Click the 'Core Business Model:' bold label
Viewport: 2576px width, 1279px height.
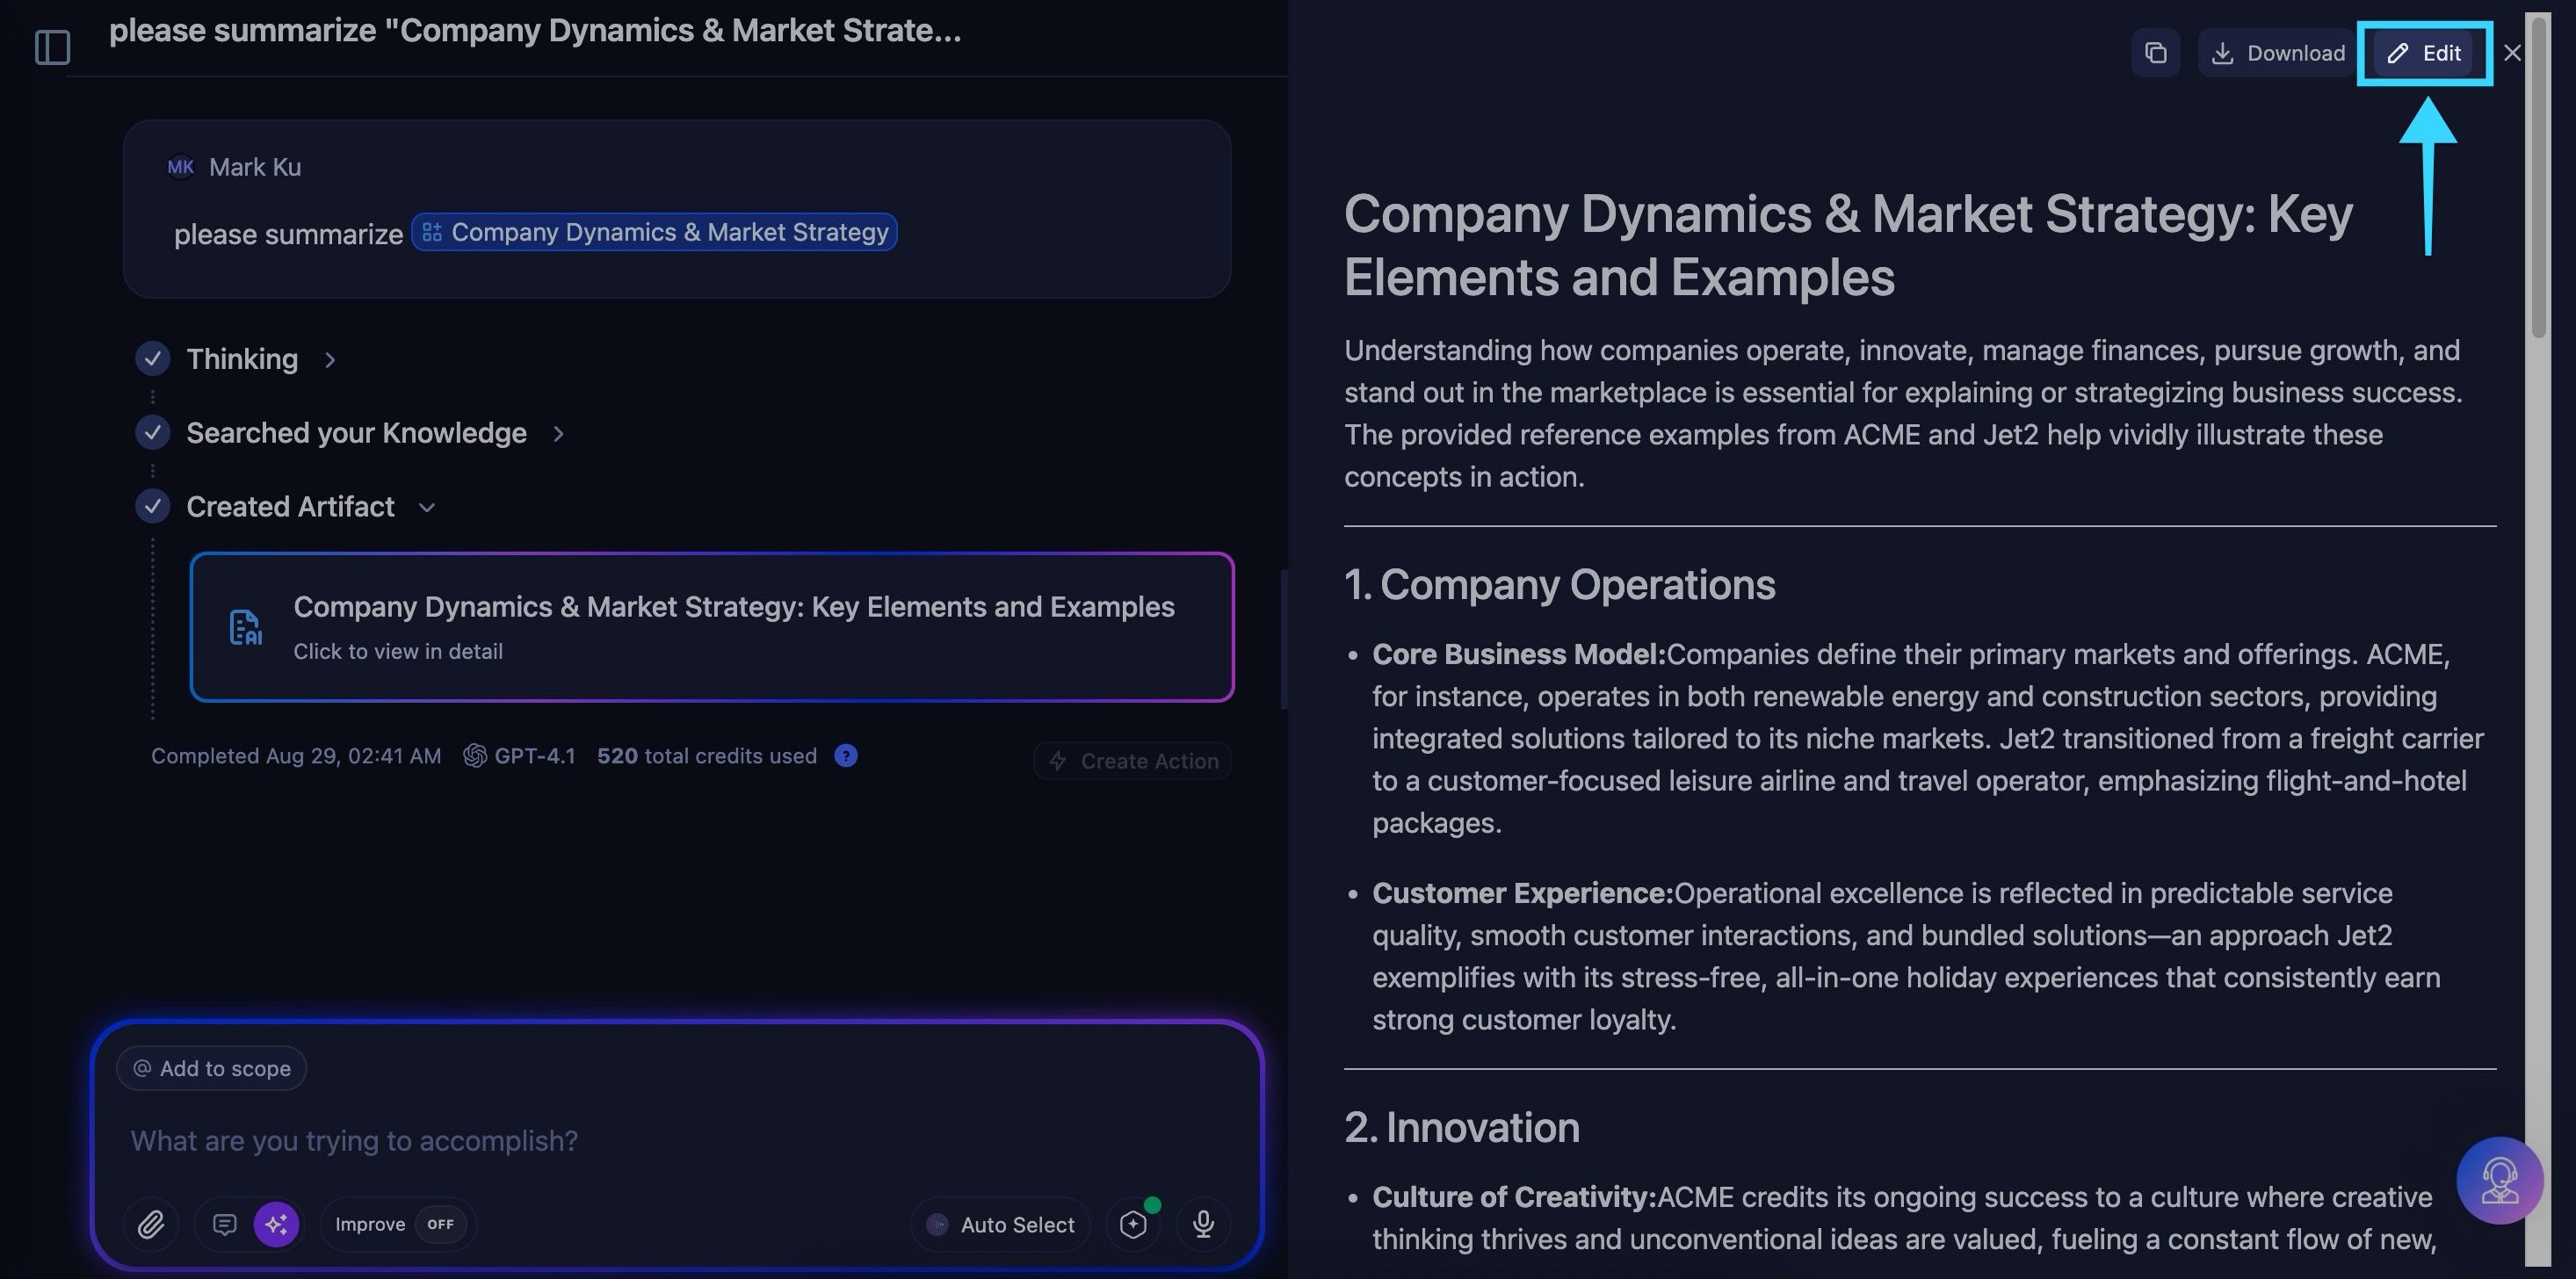click(x=1519, y=654)
